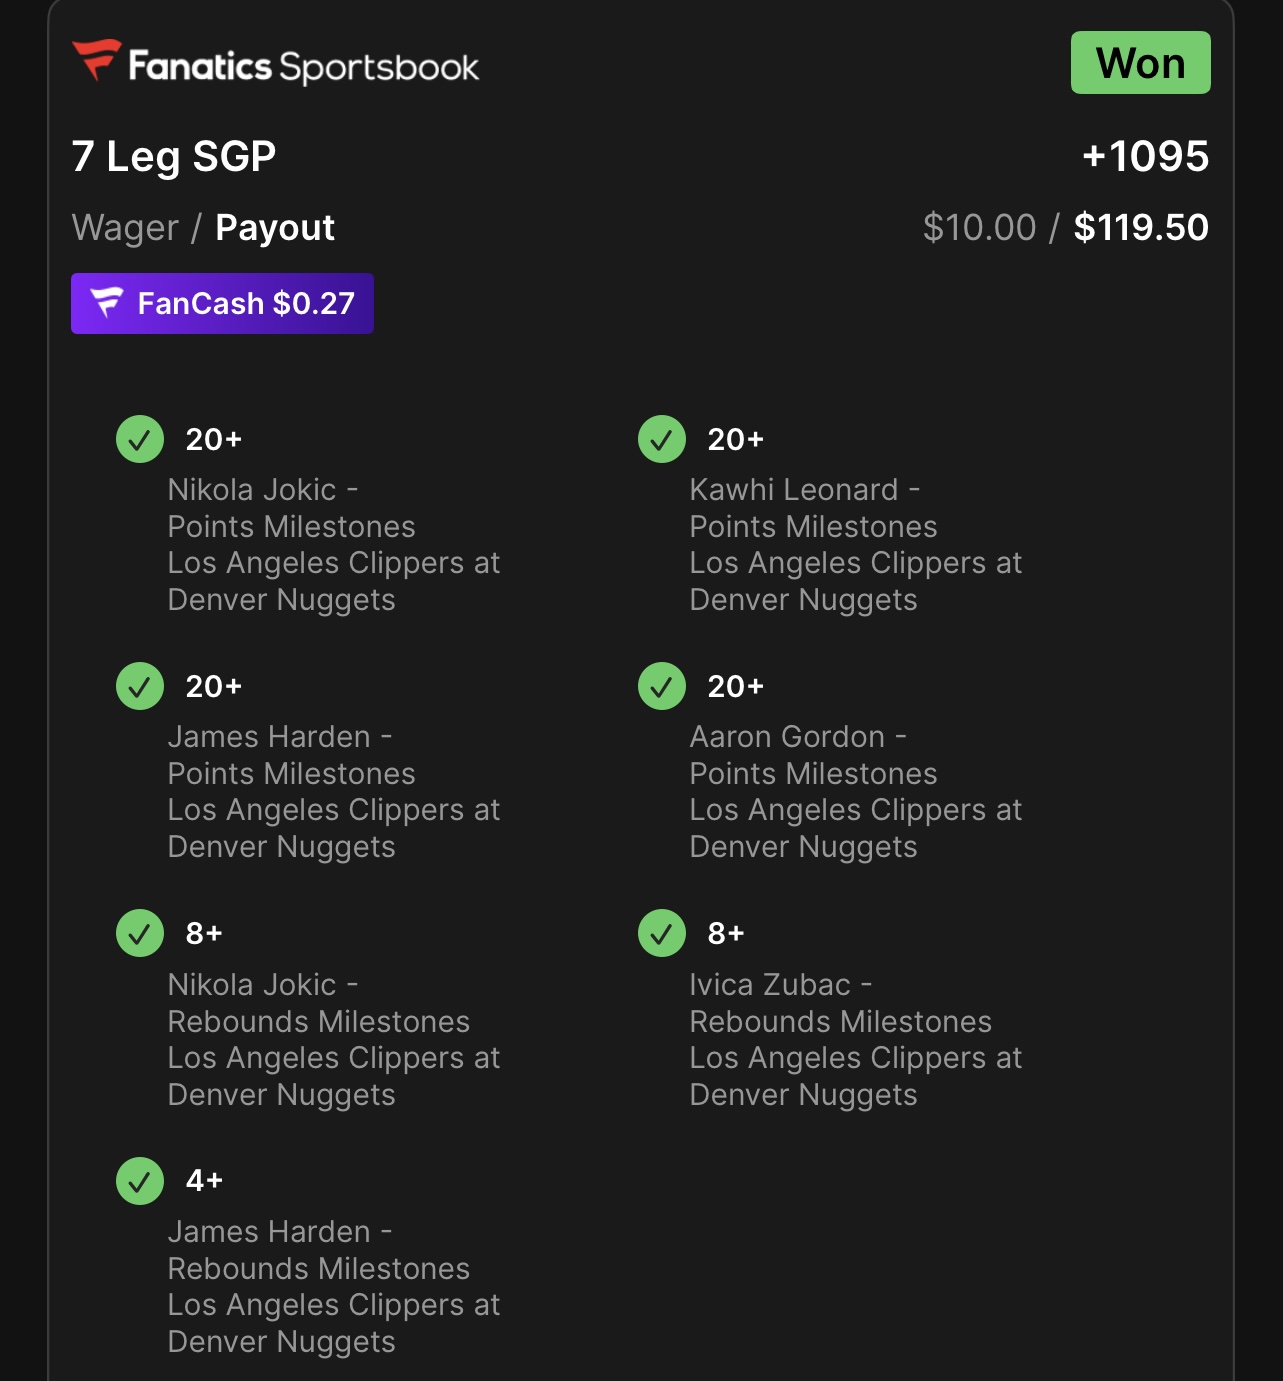Open the Fanatics Sportsbook wordmark
Image resolution: width=1283 pixels, height=1381 pixels.
(304, 67)
